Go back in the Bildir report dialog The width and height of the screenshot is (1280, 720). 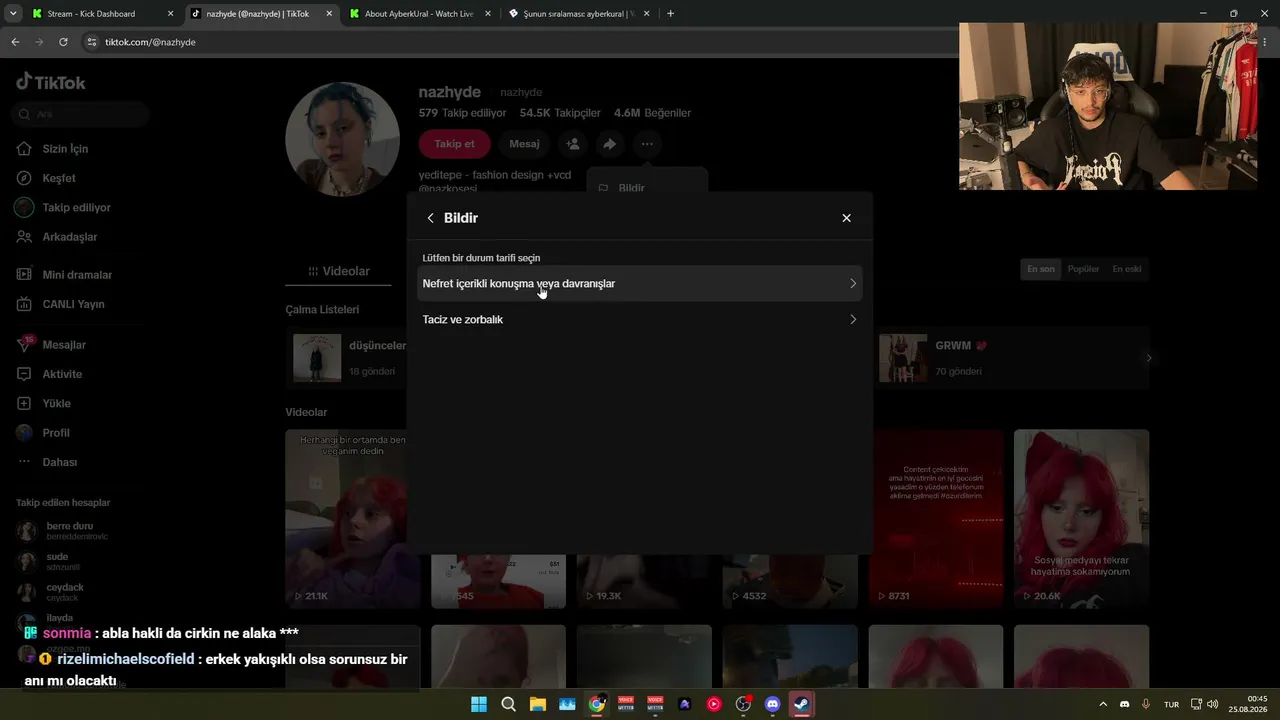431,218
